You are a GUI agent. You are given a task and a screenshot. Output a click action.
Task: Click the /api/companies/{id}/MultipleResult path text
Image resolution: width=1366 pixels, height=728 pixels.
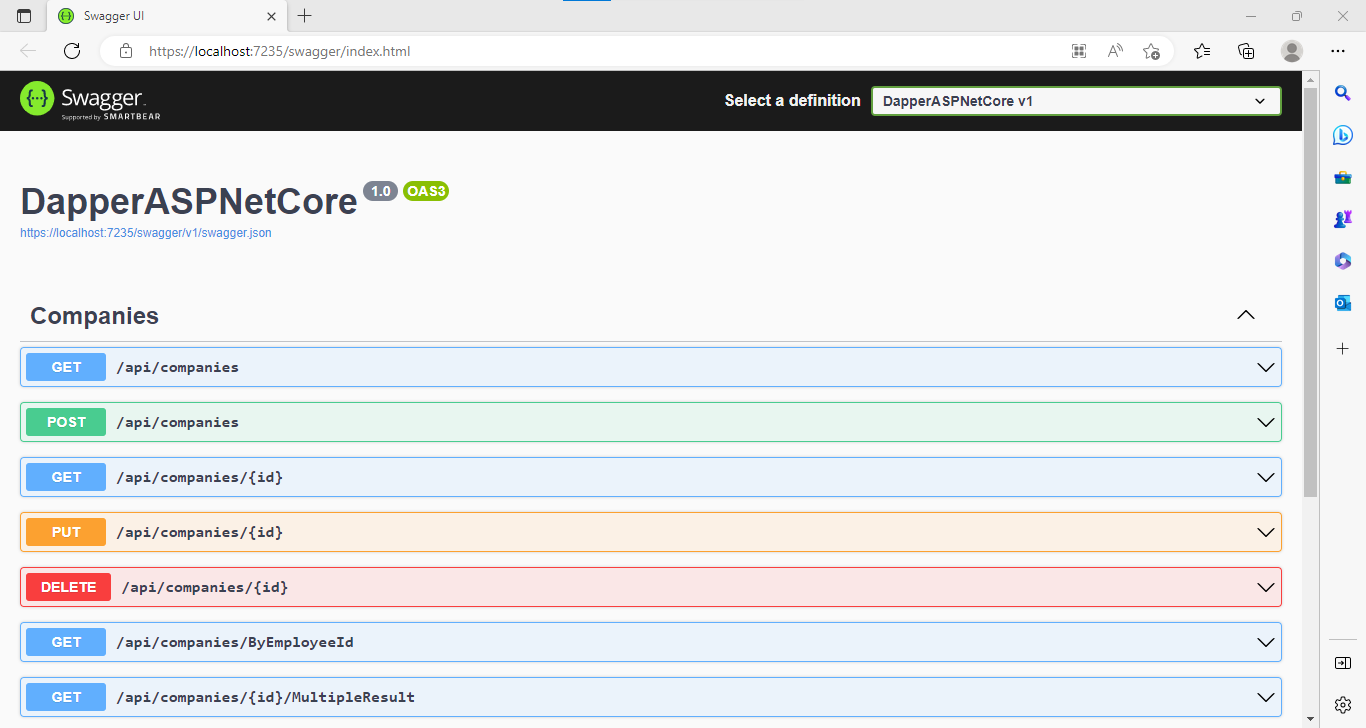click(265, 697)
